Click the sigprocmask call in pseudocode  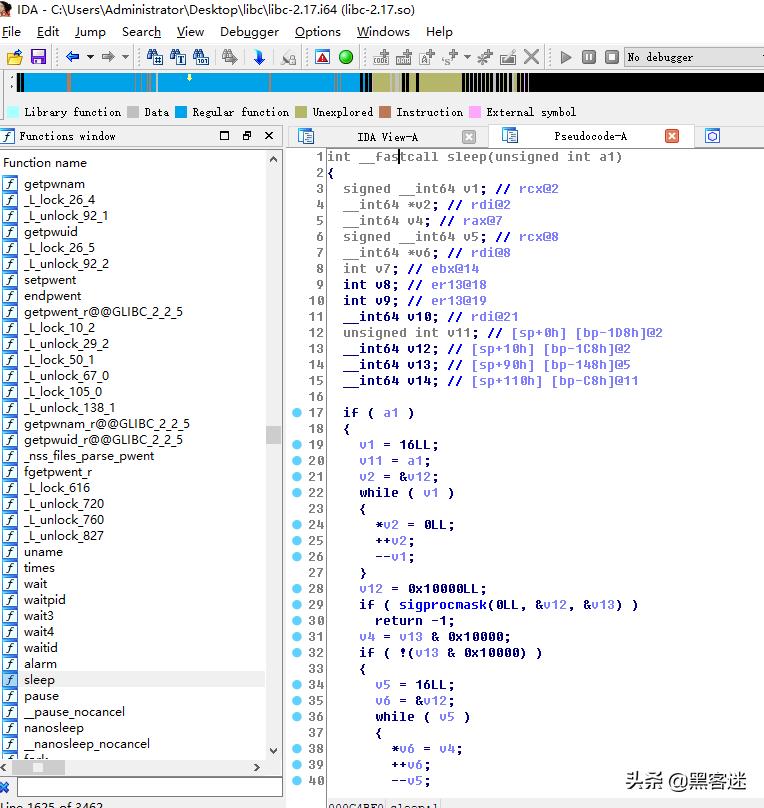tap(440, 604)
